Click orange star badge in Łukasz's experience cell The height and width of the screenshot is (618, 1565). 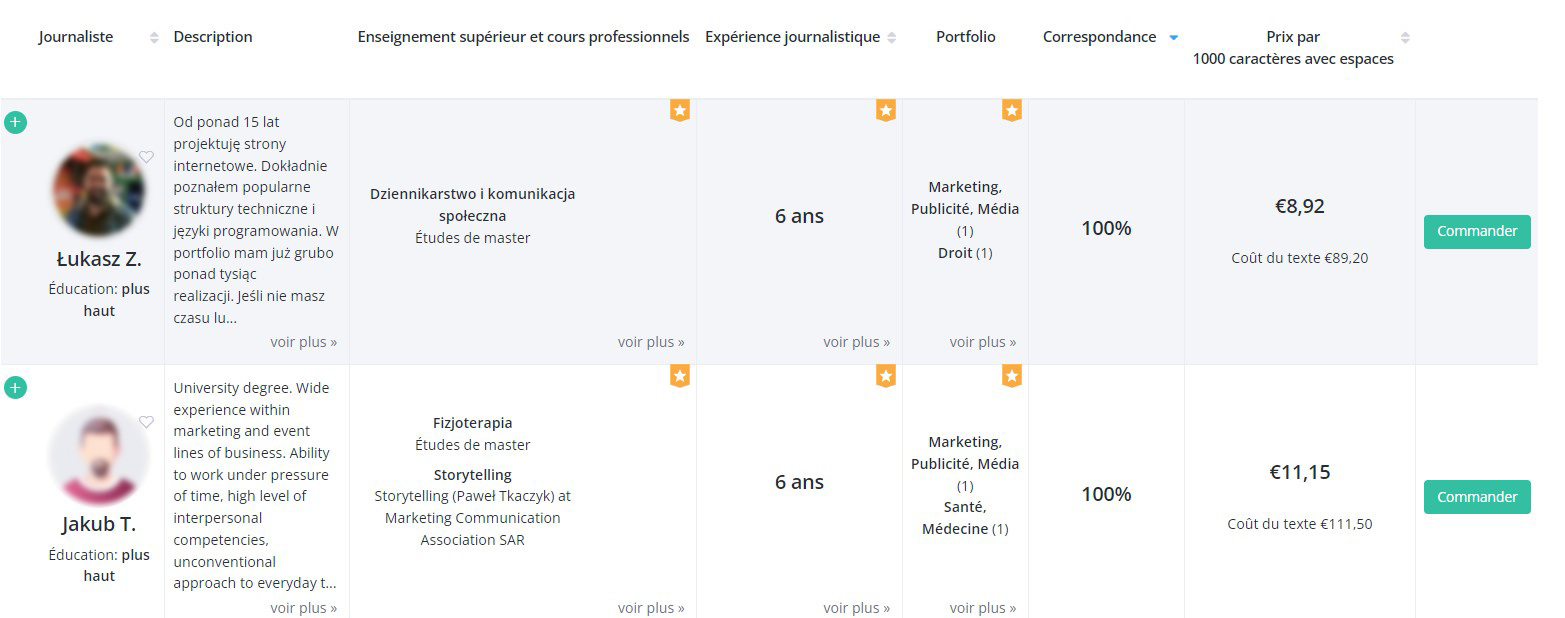(x=885, y=110)
